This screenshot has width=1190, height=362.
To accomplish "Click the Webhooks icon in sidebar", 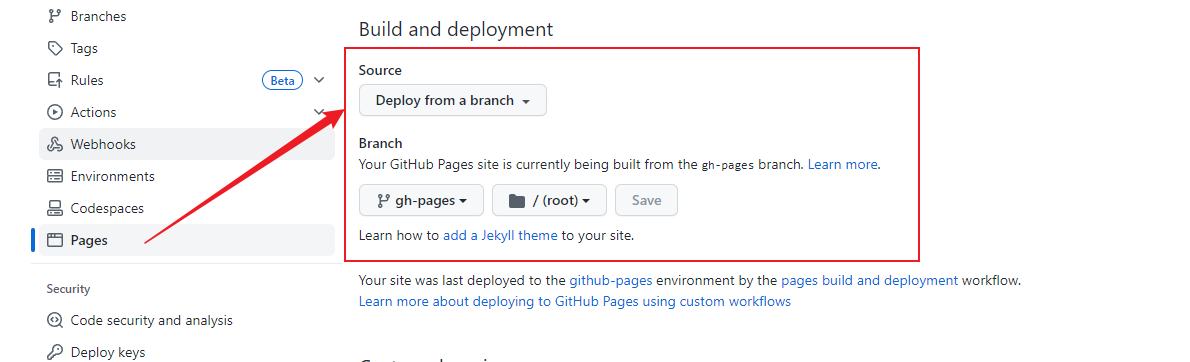I will [55, 144].
